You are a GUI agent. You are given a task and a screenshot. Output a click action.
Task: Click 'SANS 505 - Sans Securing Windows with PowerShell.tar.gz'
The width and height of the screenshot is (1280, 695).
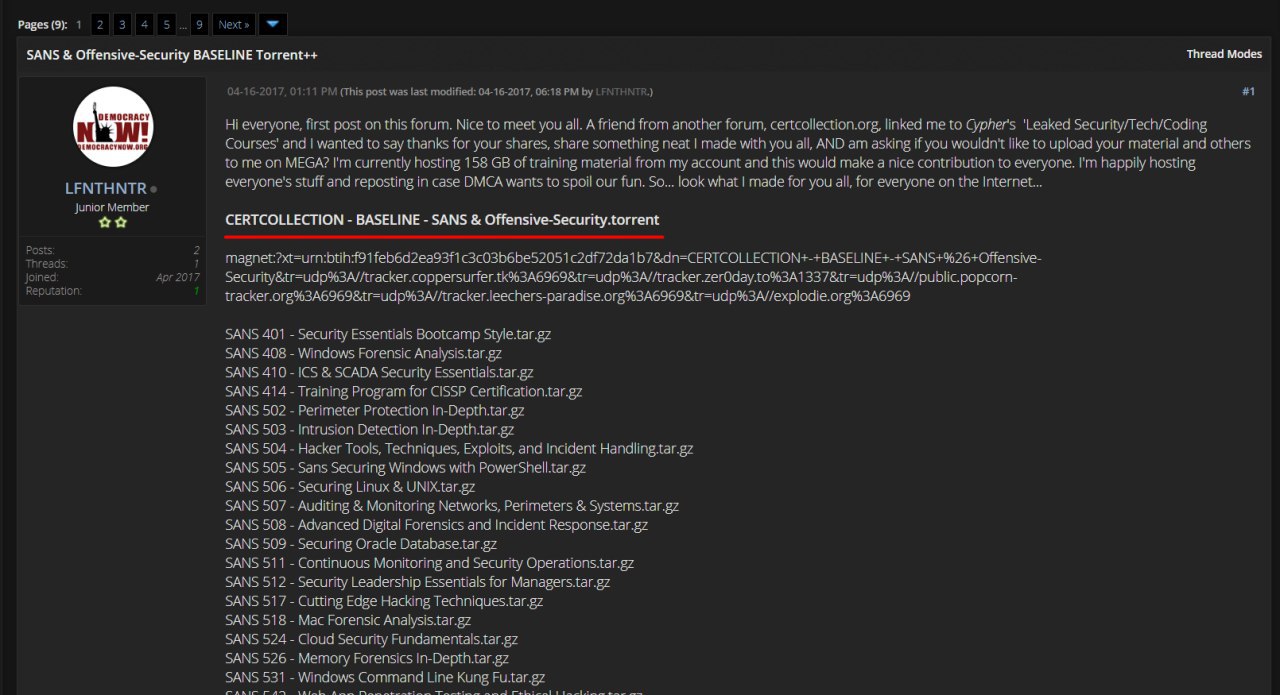[405, 467]
